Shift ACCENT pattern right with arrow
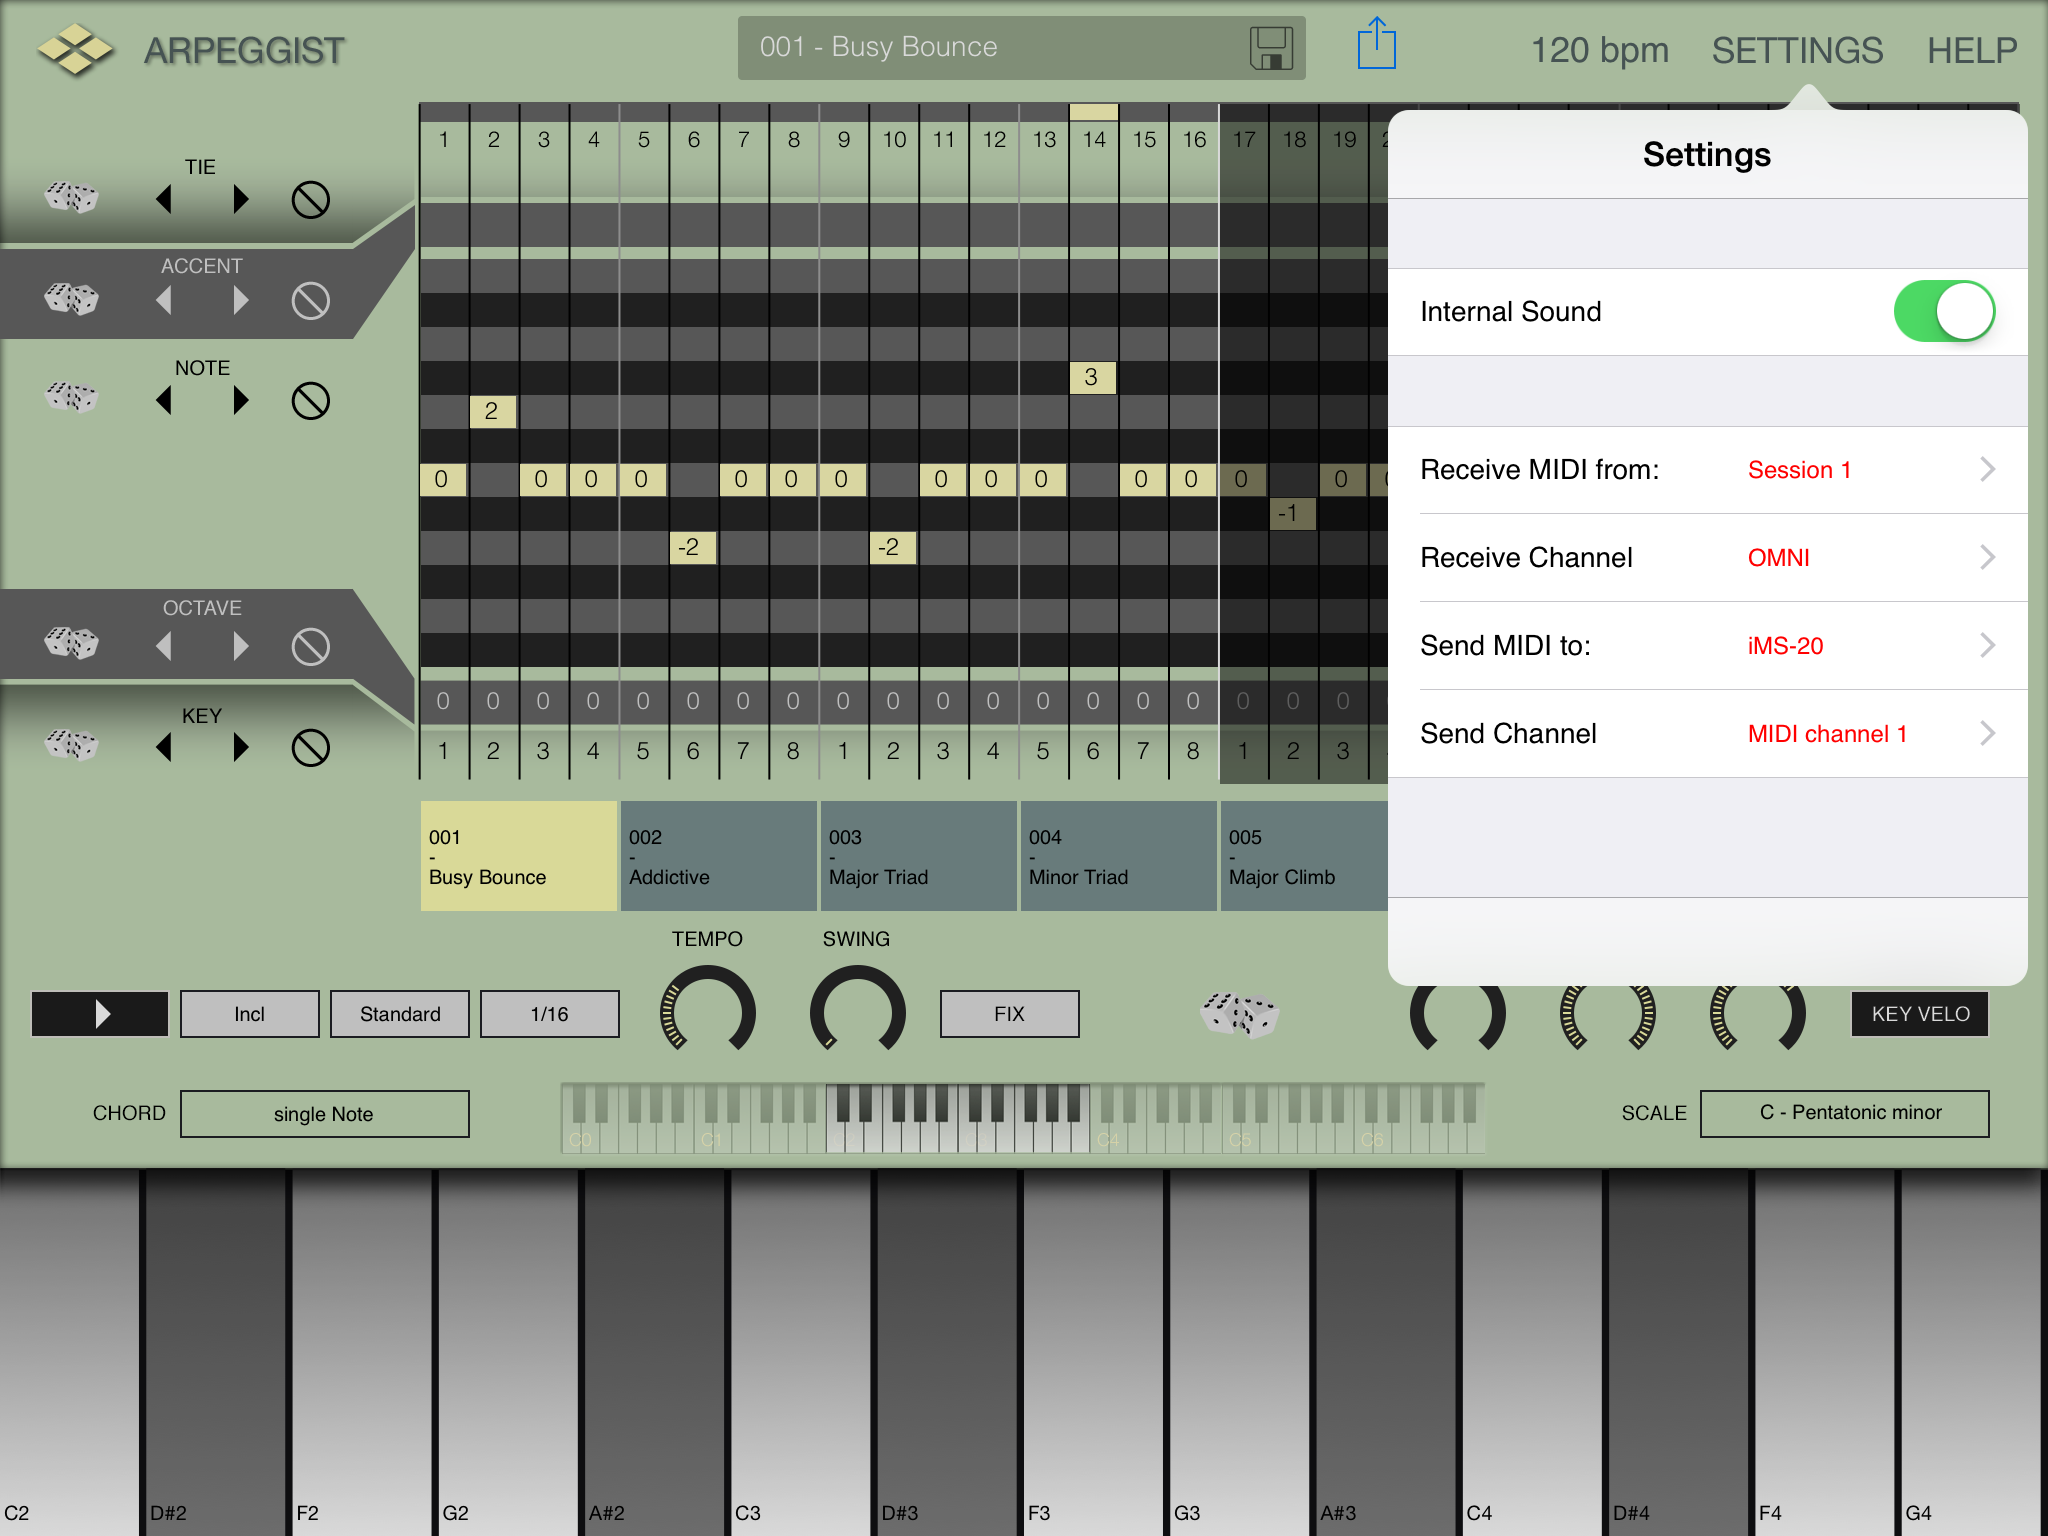 tap(240, 300)
